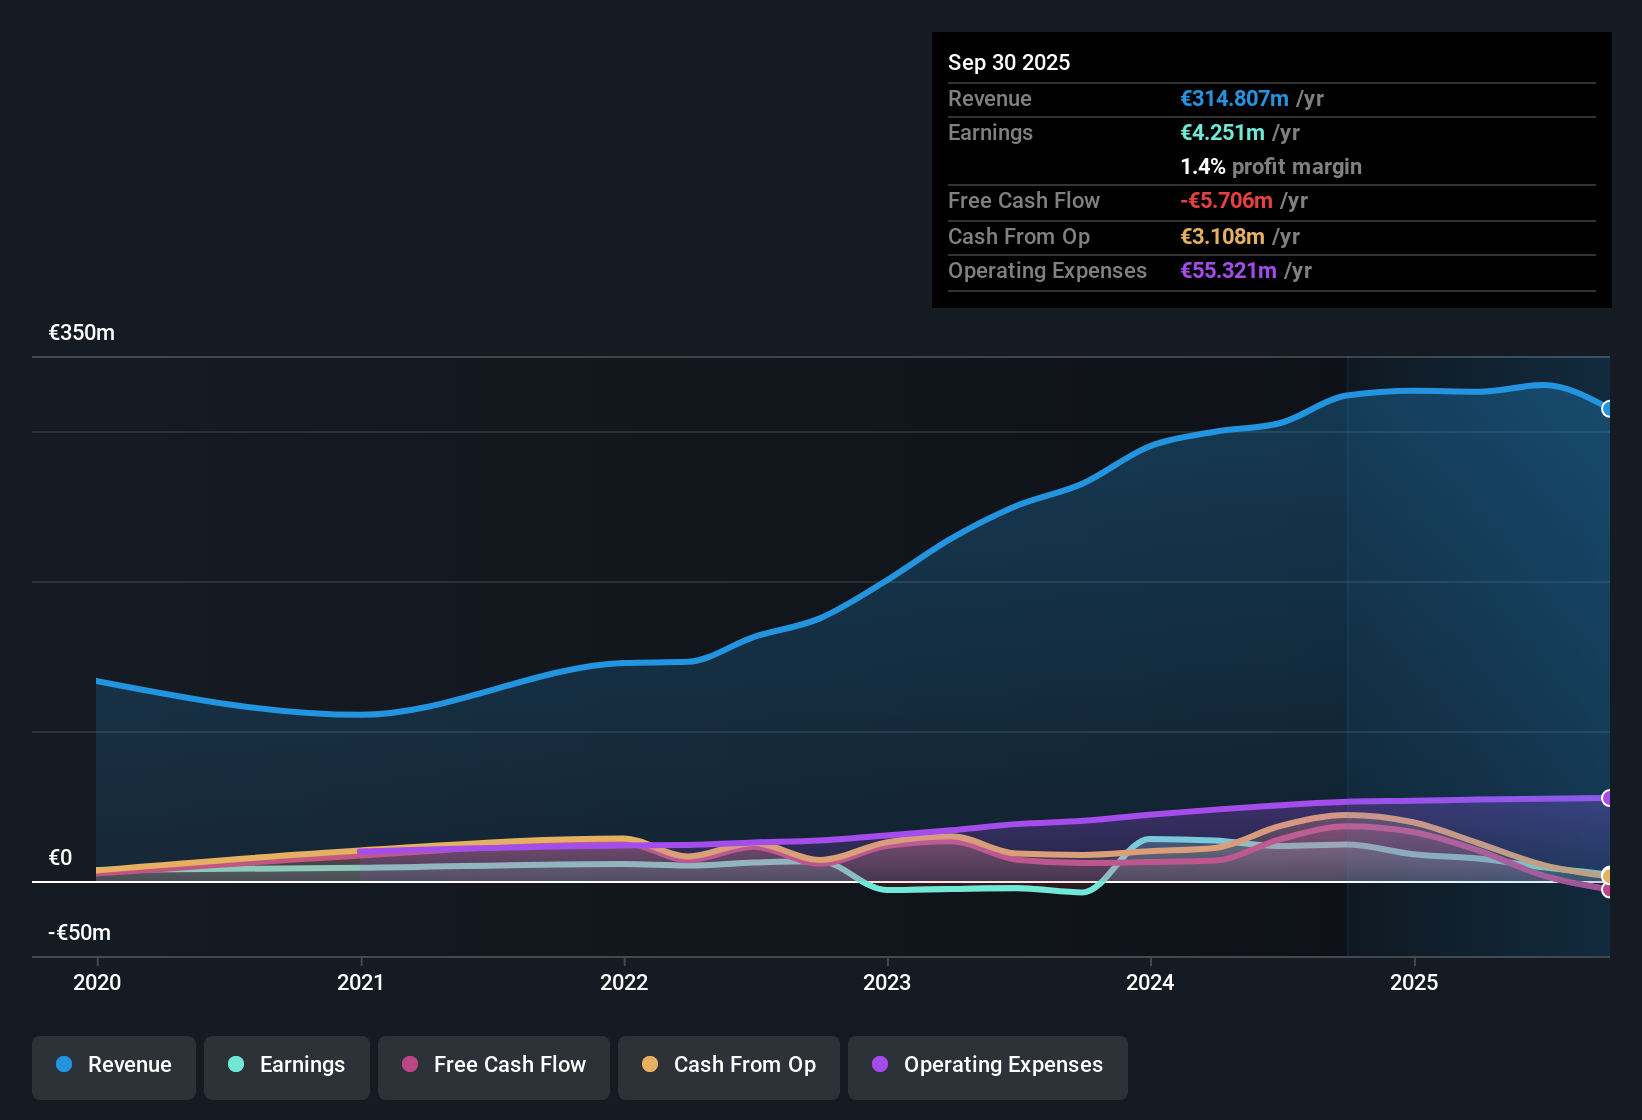Image resolution: width=1642 pixels, height=1120 pixels.
Task: Click the 2021 x-axis label
Action: tap(361, 983)
